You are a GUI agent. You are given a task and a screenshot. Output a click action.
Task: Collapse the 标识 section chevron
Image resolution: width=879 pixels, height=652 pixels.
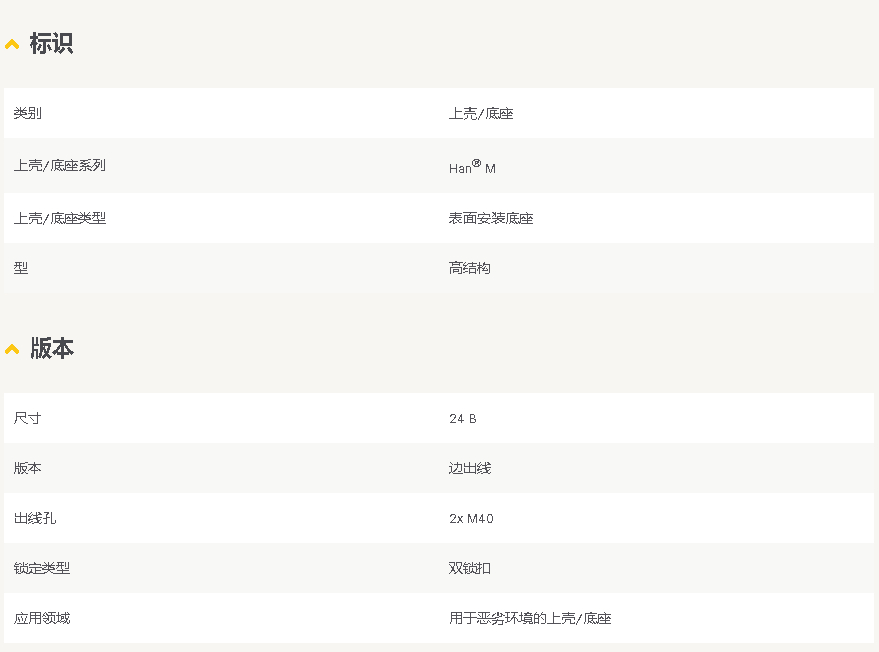12,44
